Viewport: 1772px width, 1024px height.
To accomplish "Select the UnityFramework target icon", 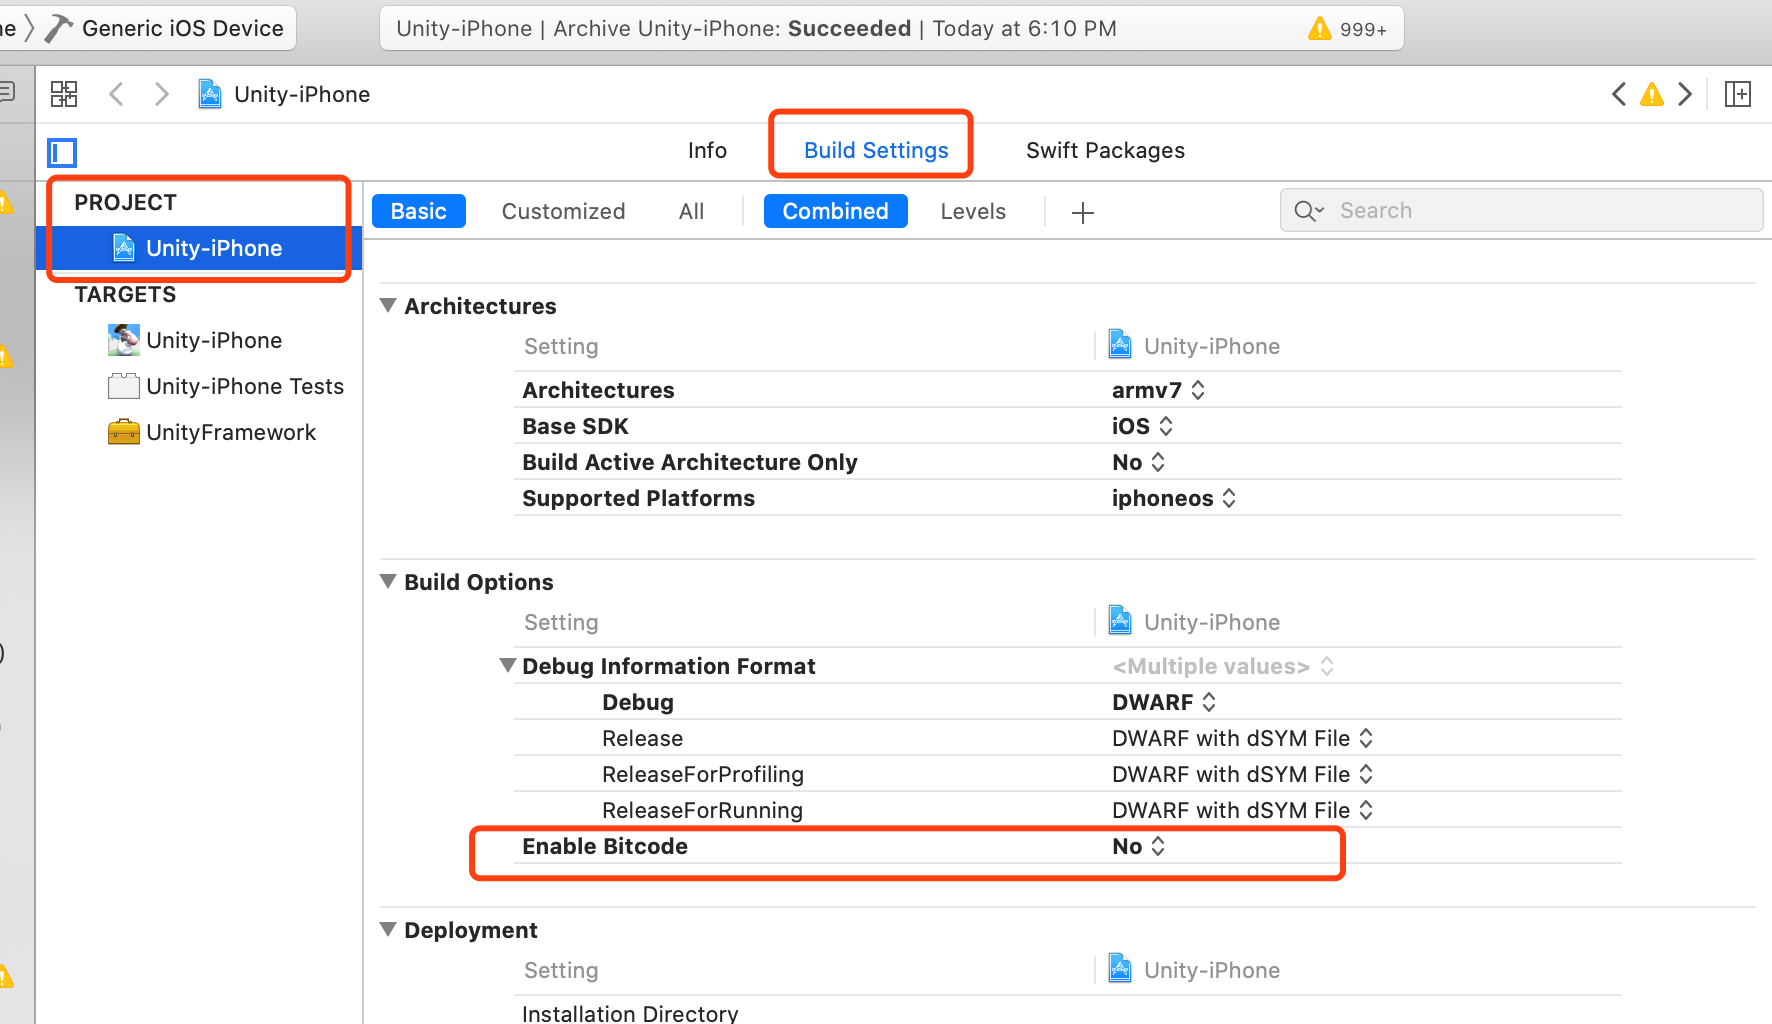I will (122, 431).
